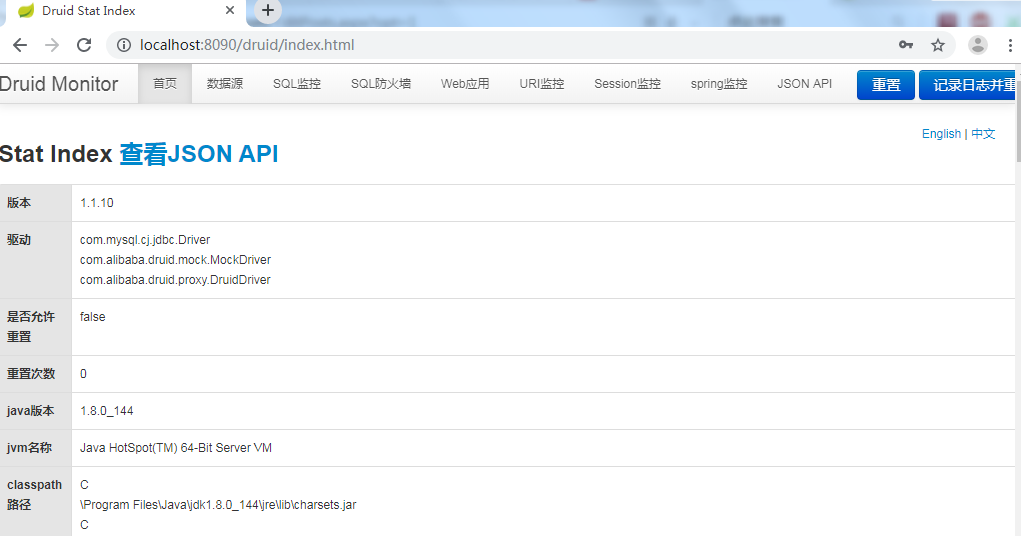The height and width of the screenshot is (536, 1021).
Task: Click the 重置次数 row label
Action: click(x=31, y=374)
